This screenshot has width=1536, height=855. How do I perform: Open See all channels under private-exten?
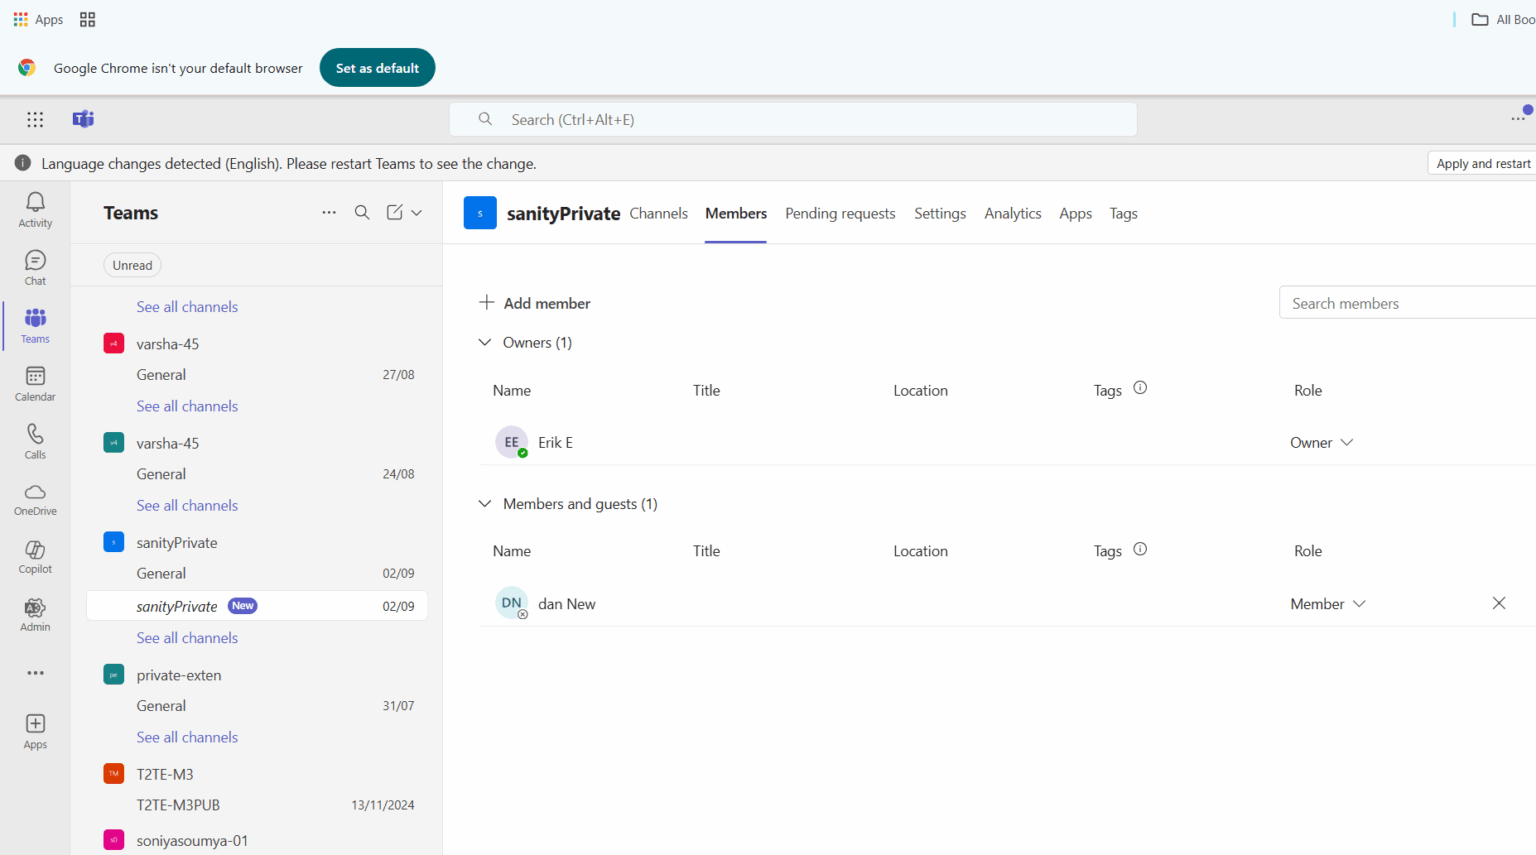[x=187, y=737]
